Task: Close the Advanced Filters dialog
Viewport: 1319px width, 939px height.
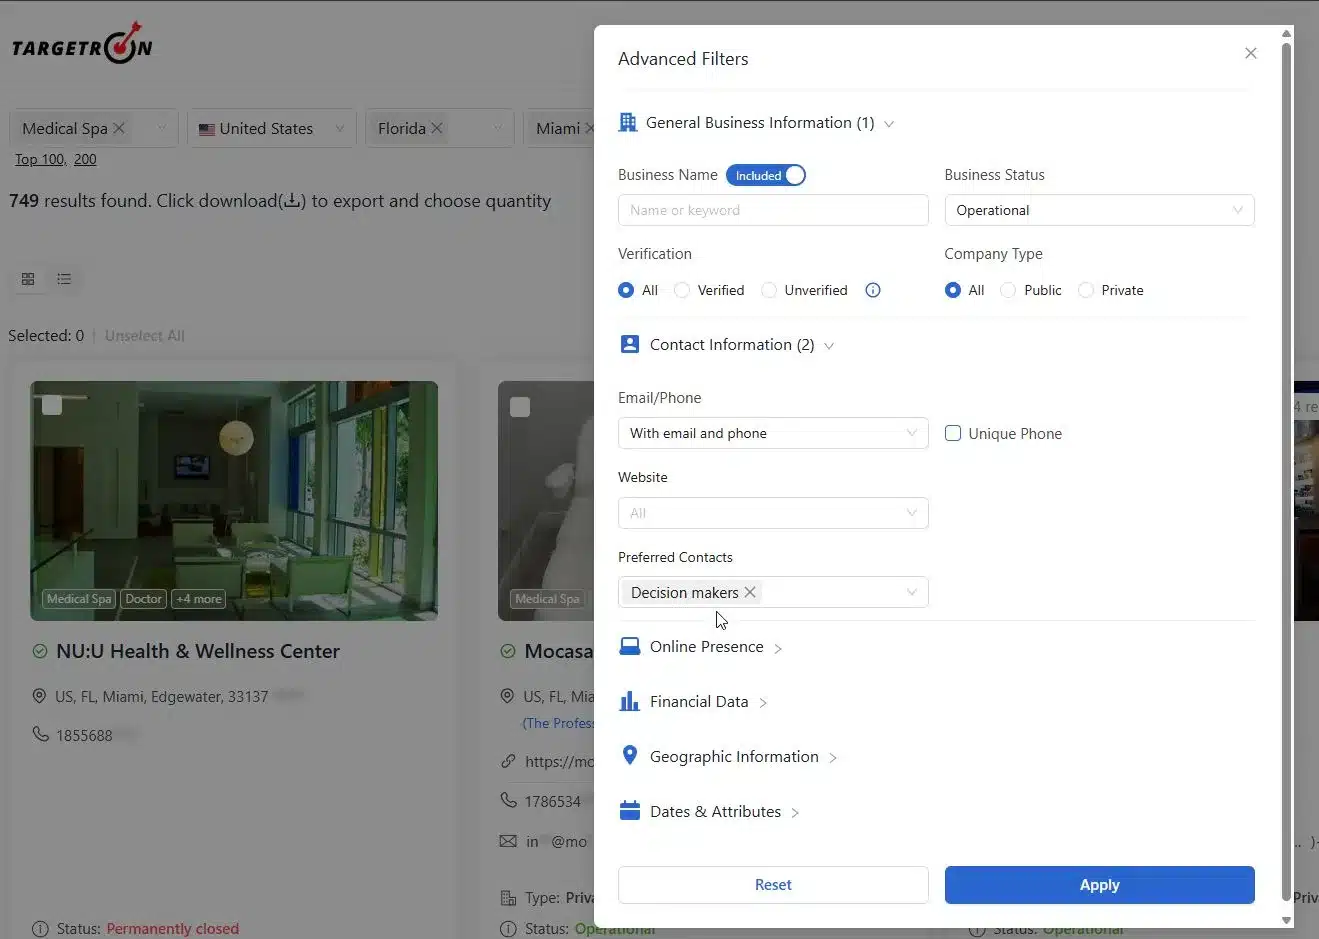Action: [1250, 53]
